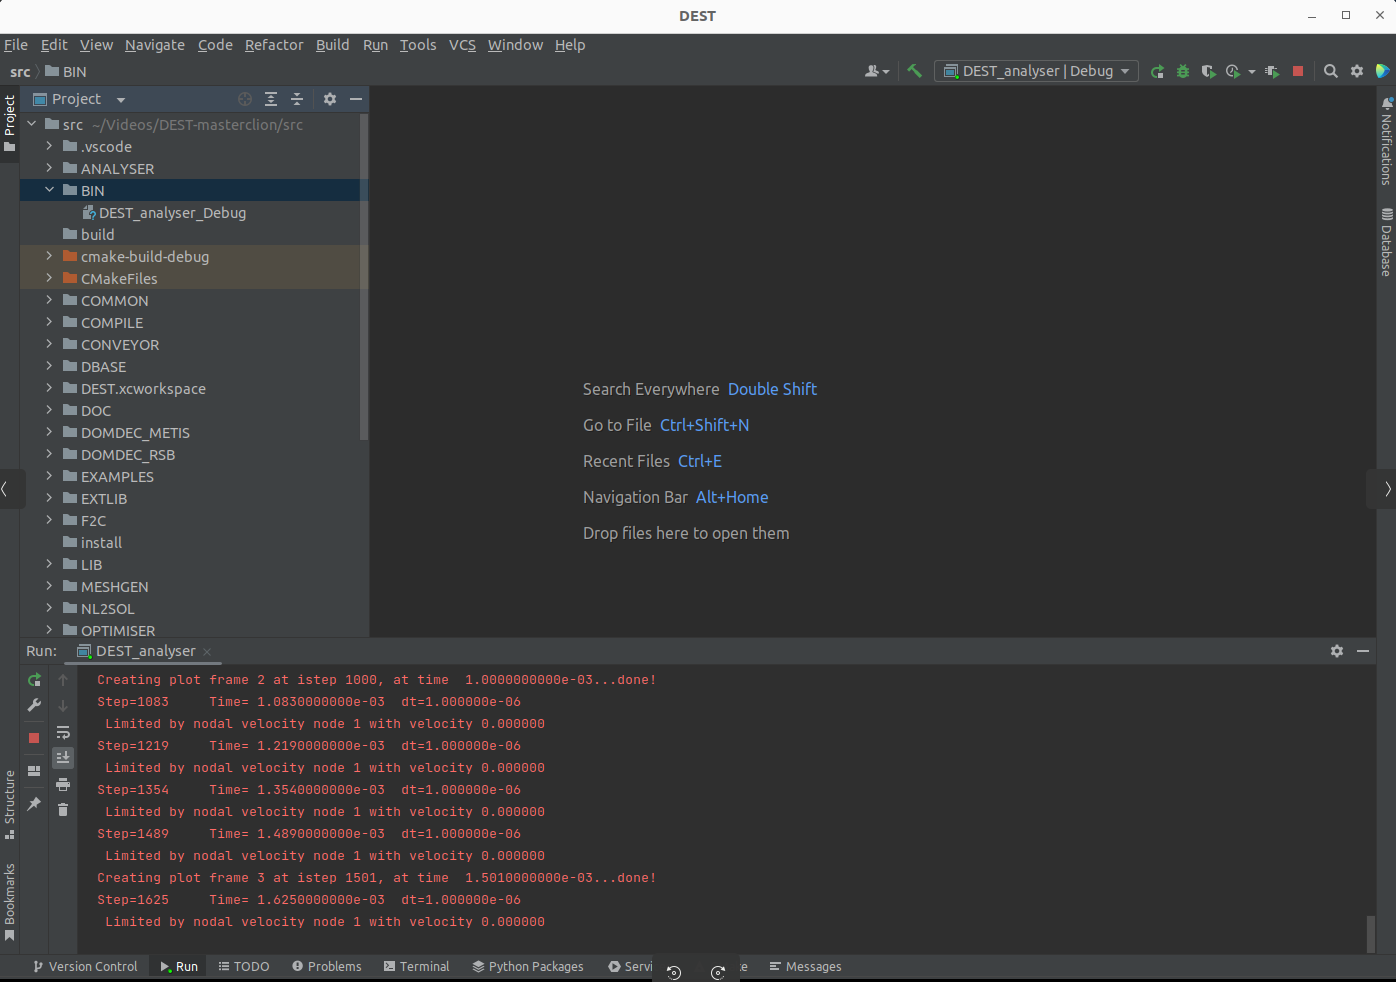Viewport: 1396px width, 982px height.
Task: Open Search Everywhere magnifier icon
Action: point(1331,71)
